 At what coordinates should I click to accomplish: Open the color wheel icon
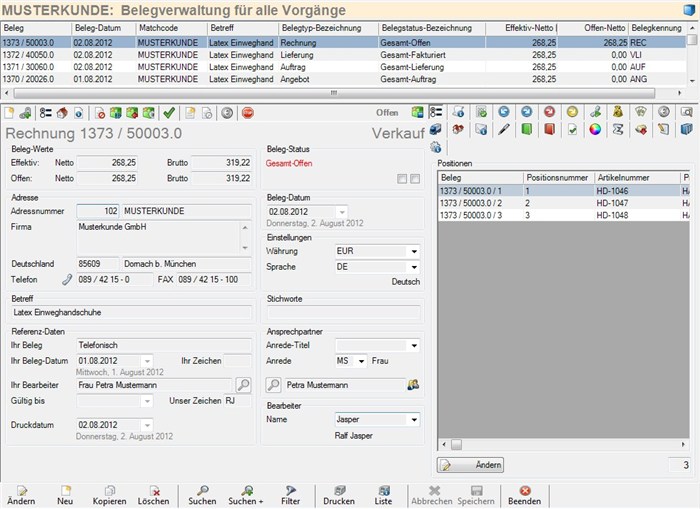tap(595, 130)
